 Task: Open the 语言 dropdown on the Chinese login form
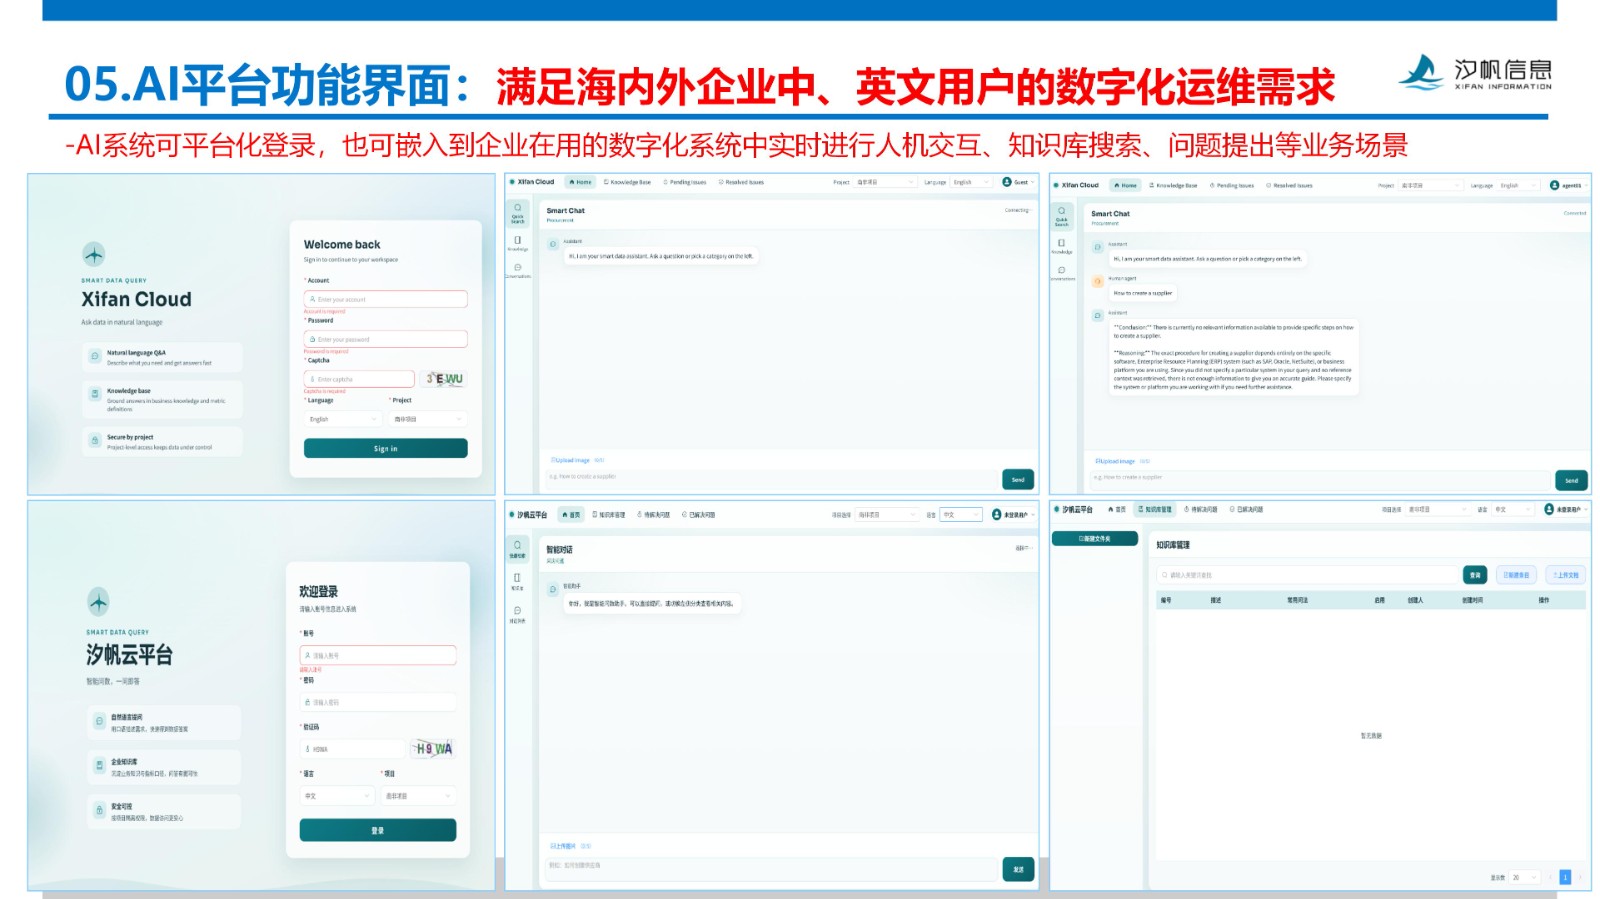(337, 796)
